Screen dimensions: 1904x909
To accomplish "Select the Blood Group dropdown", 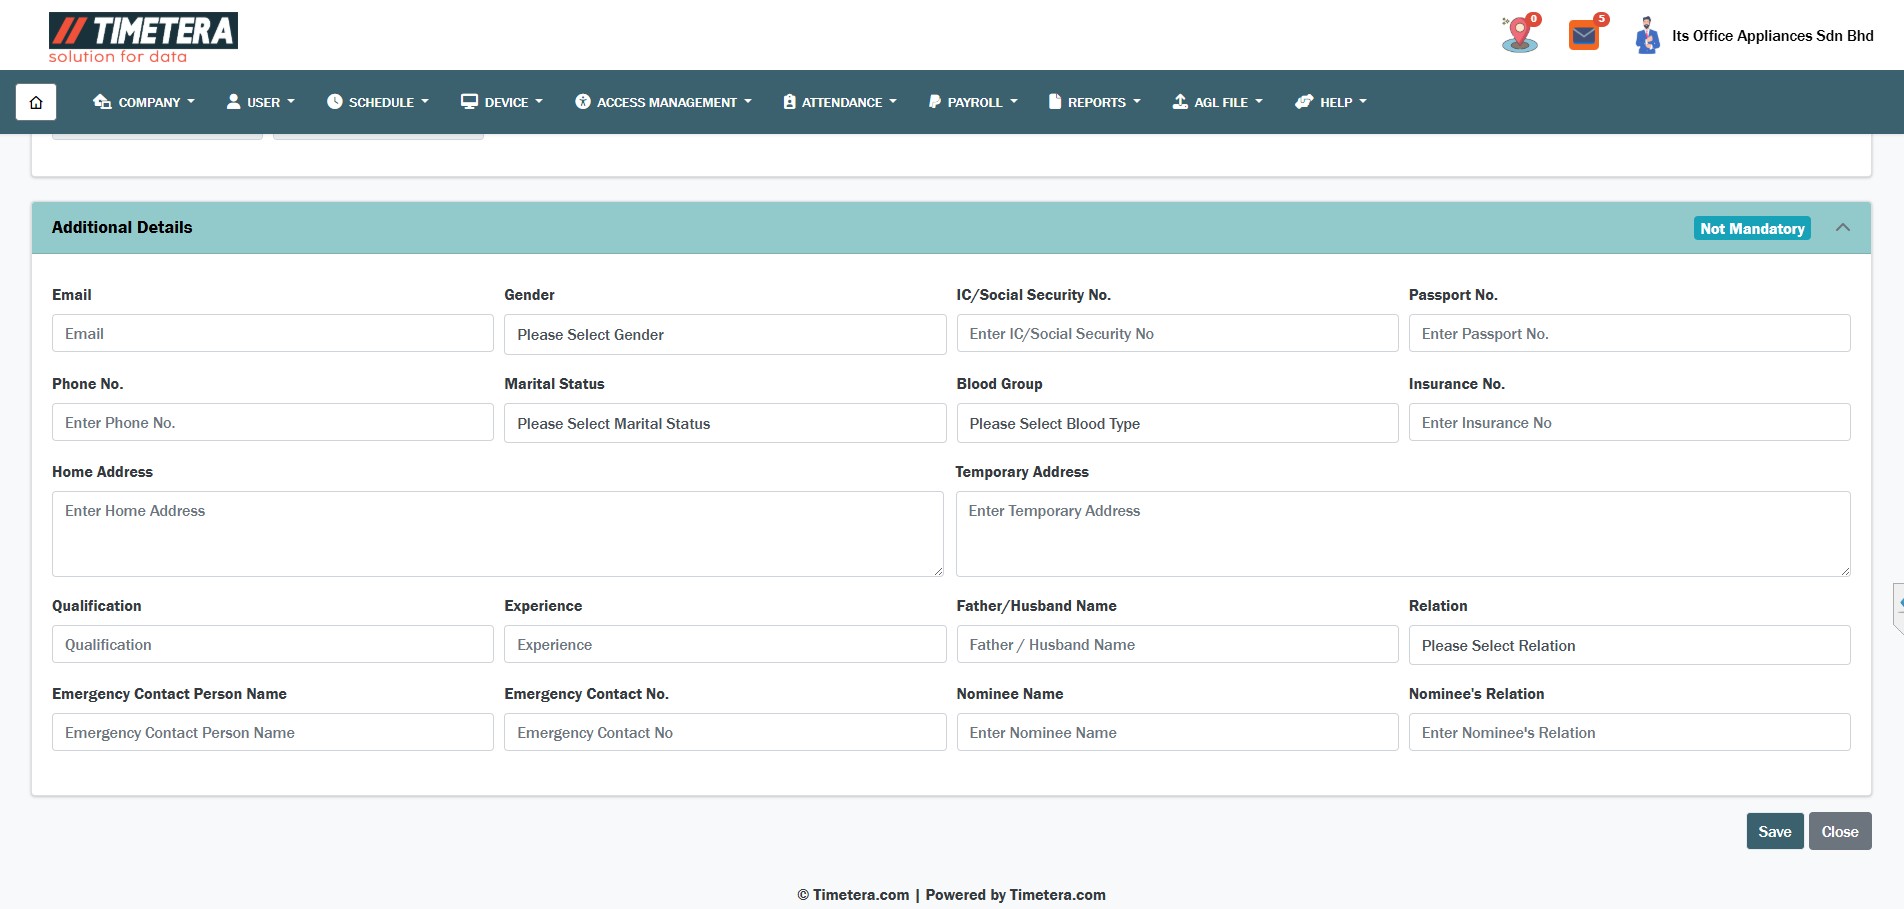I will point(1176,424).
